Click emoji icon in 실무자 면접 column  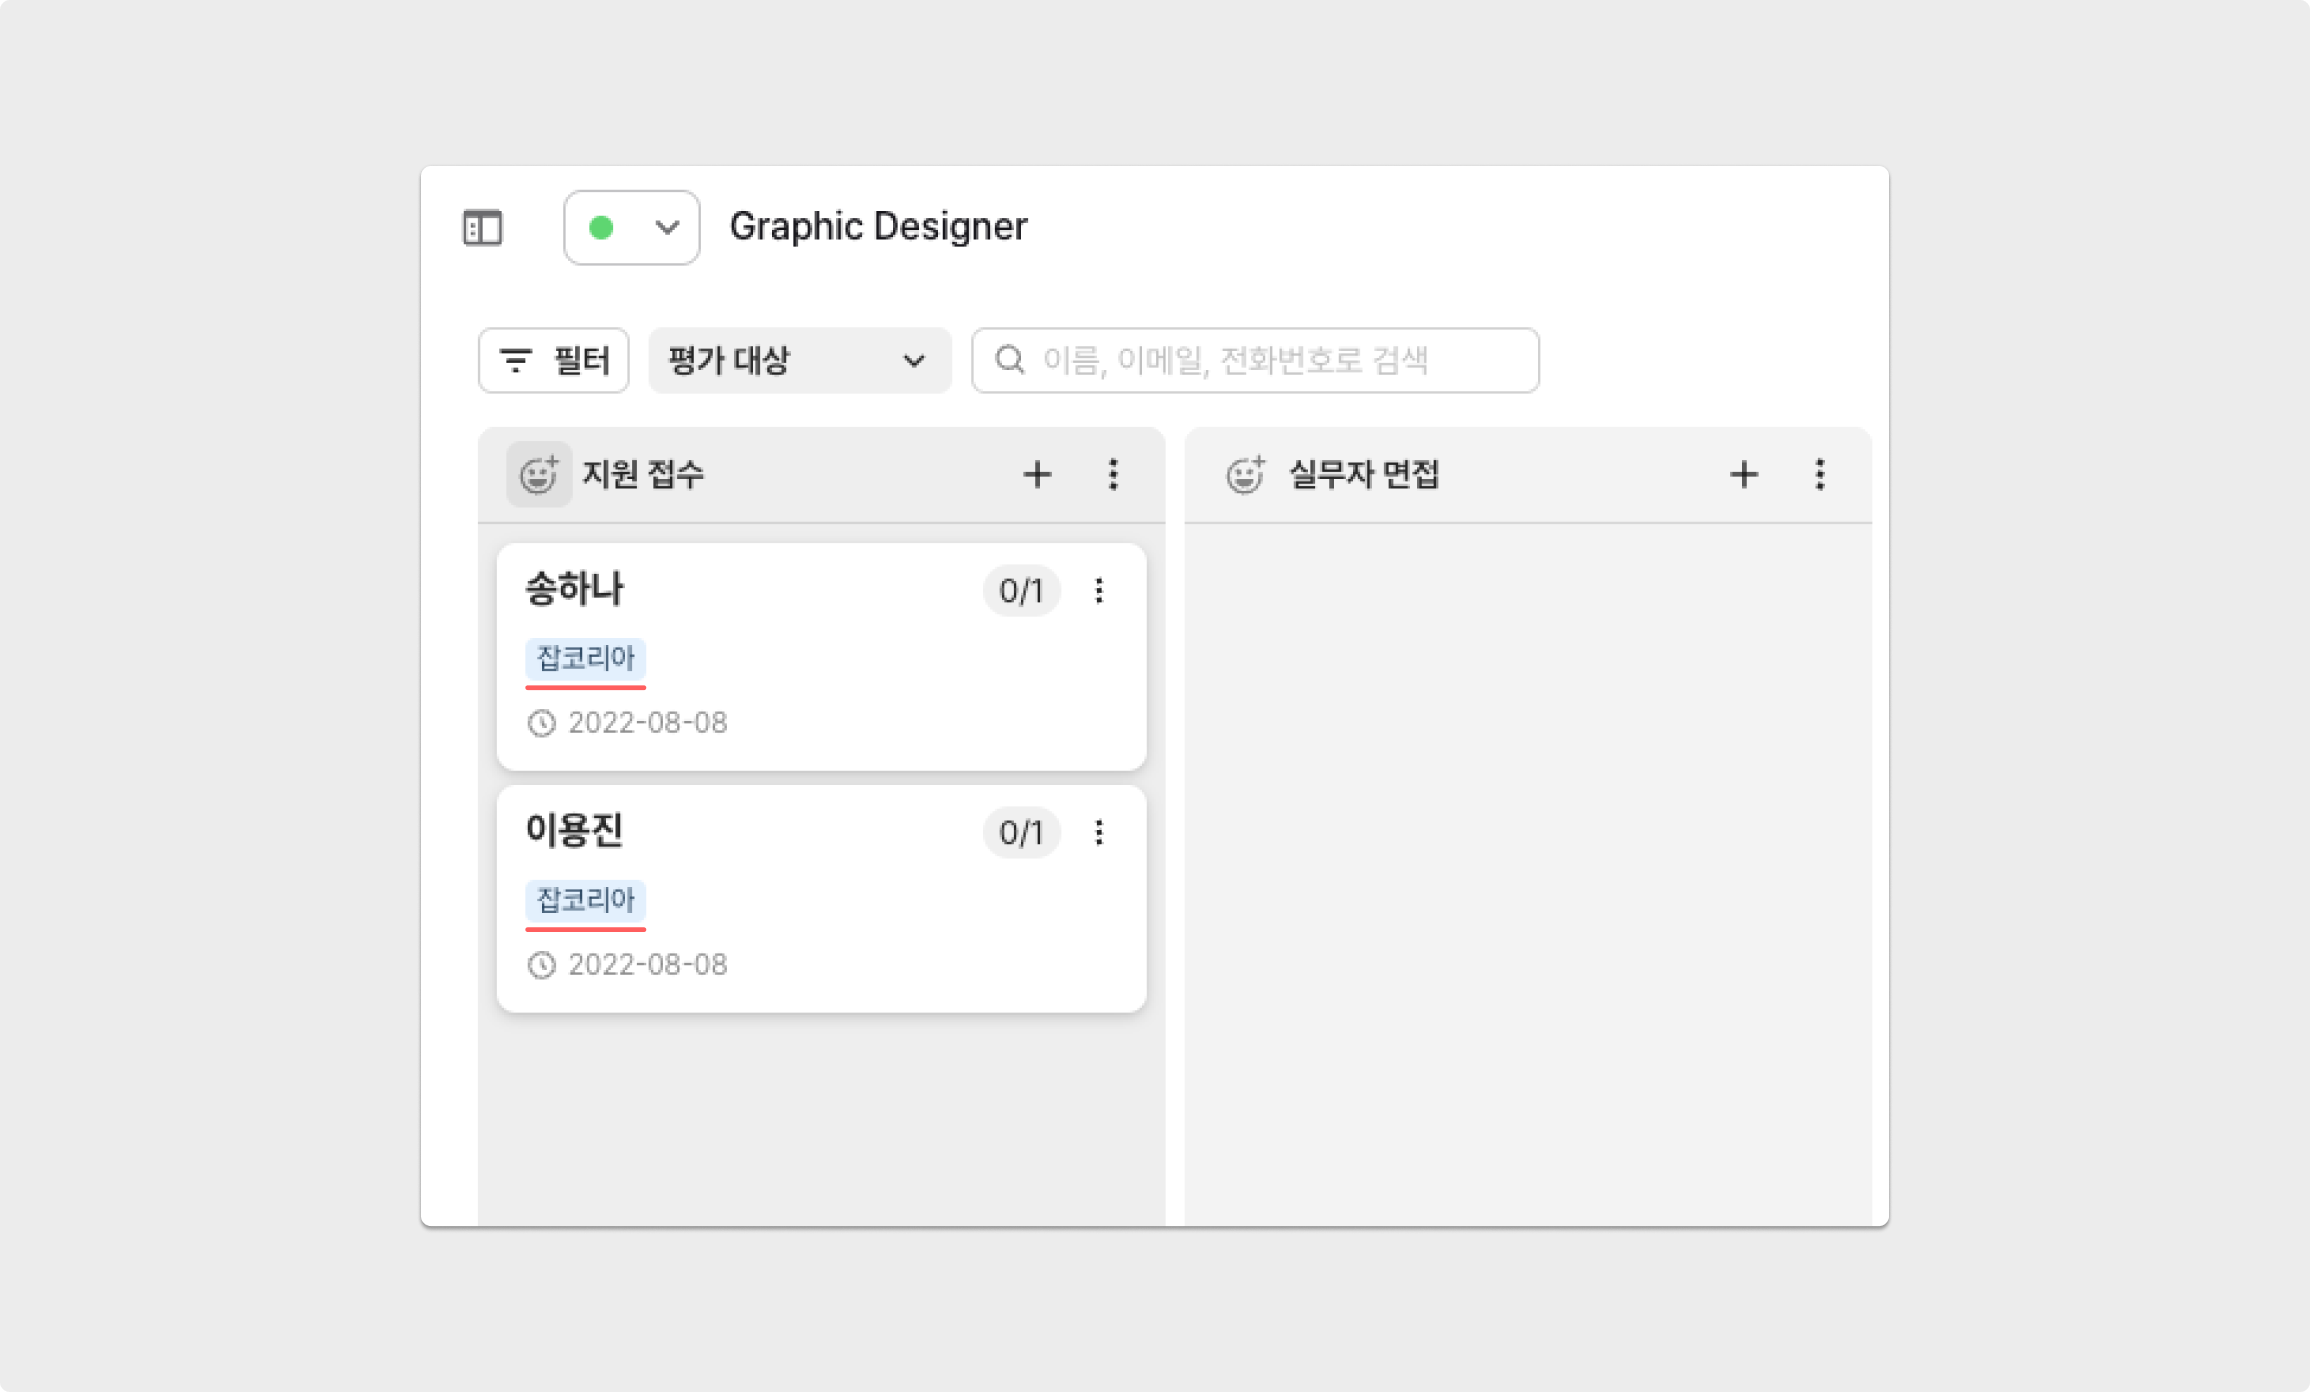[x=1246, y=474]
